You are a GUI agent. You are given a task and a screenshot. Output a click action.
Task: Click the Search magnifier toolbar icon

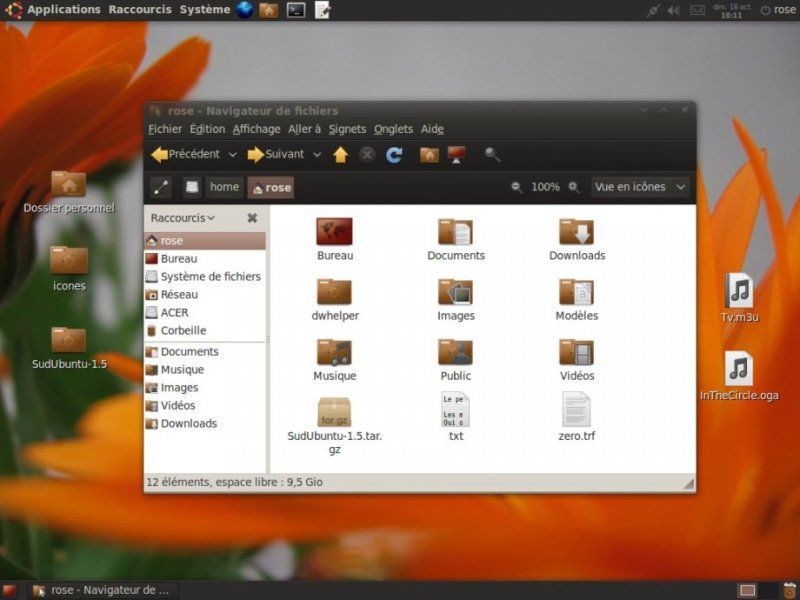pyautogui.click(x=492, y=155)
